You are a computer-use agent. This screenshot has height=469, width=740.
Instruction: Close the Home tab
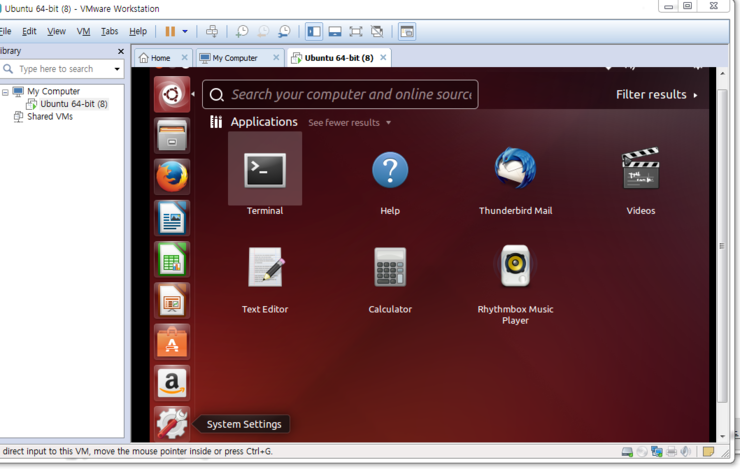[x=185, y=58]
